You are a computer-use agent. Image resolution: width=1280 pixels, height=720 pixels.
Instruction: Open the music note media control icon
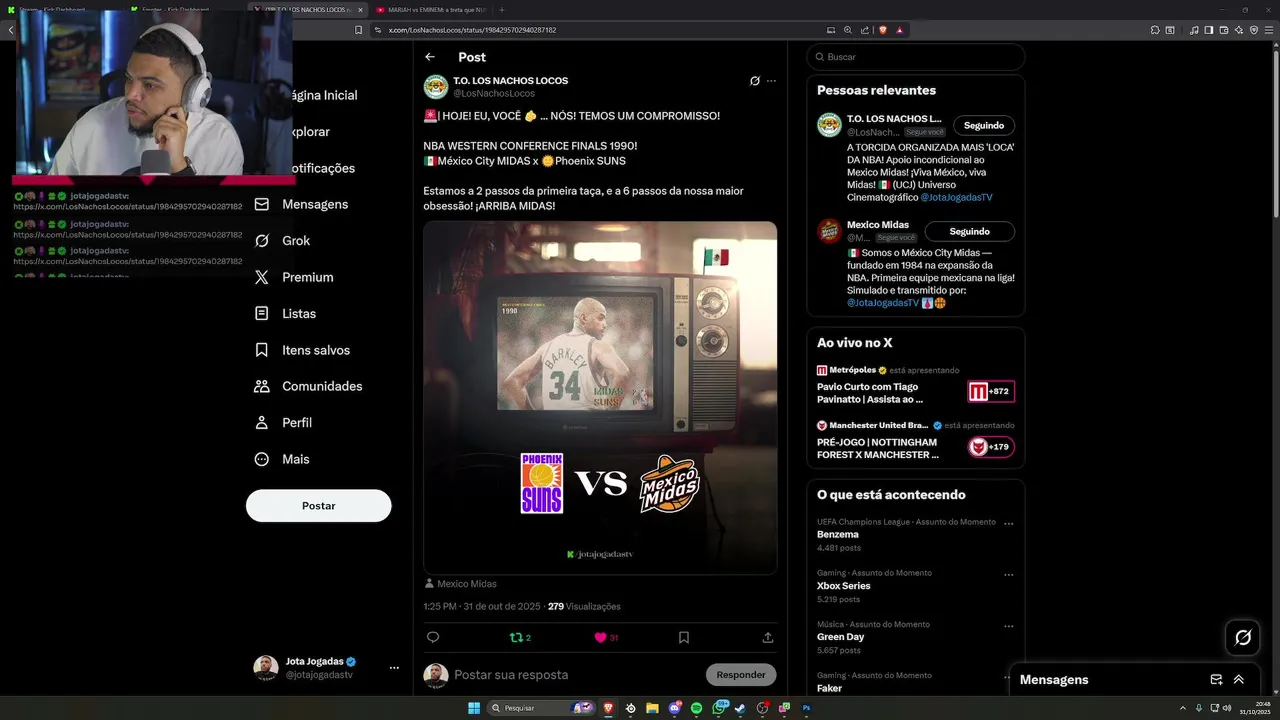click(1195, 30)
